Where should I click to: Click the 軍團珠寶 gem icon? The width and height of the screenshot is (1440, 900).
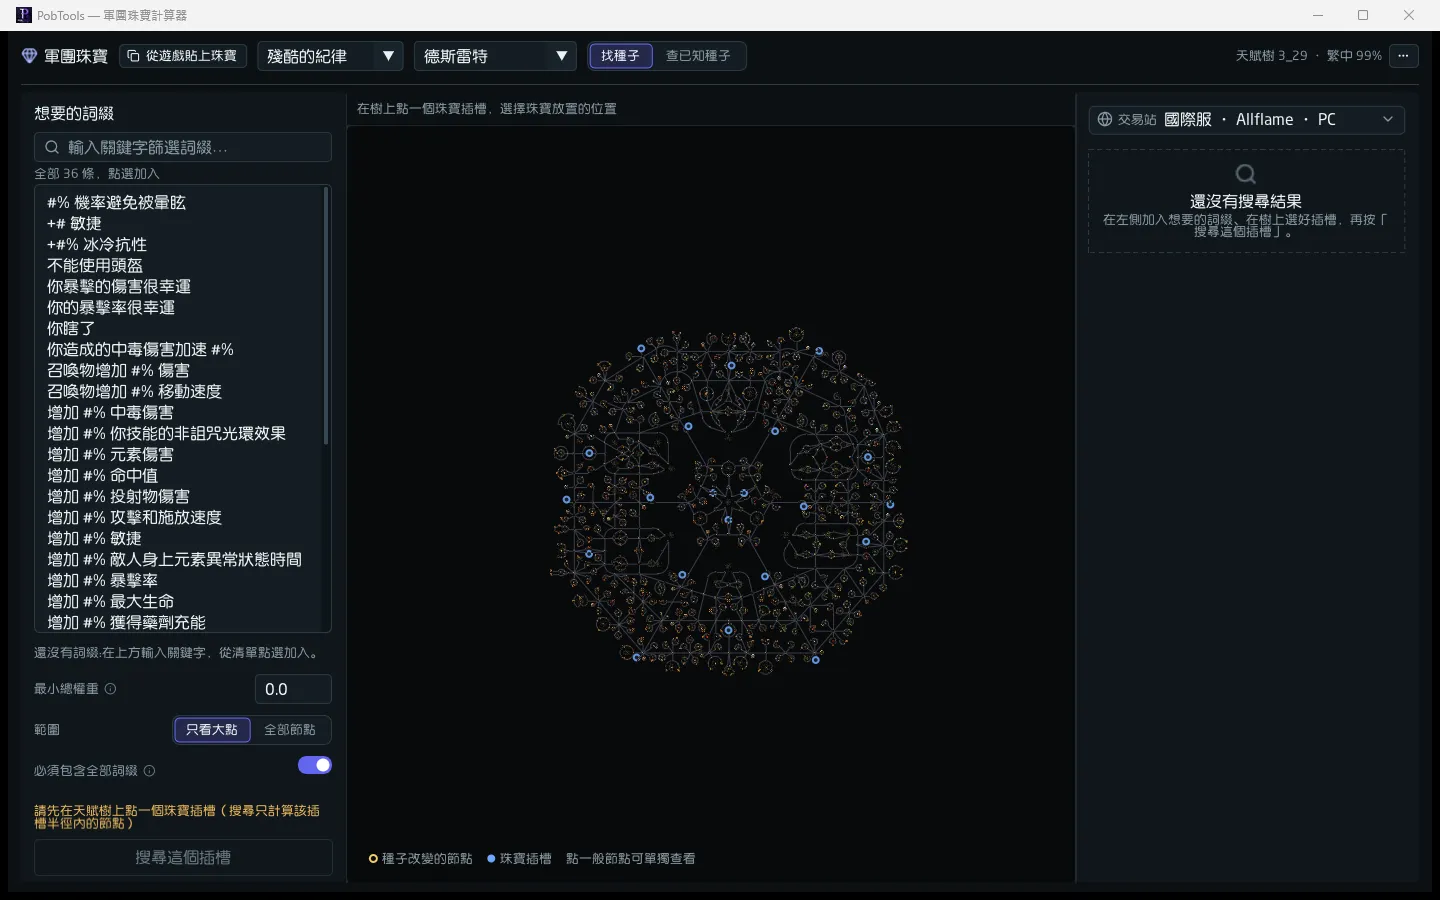(x=29, y=56)
